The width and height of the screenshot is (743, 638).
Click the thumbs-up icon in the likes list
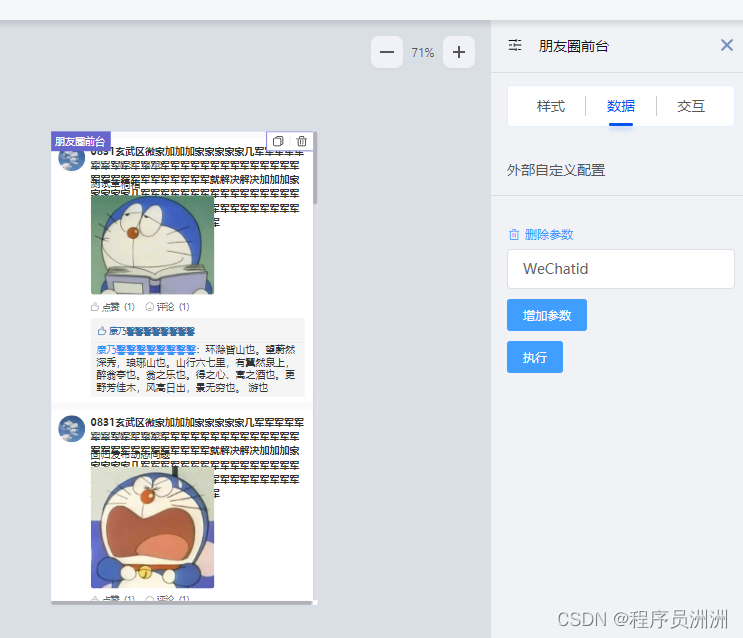[x=101, y=331]
